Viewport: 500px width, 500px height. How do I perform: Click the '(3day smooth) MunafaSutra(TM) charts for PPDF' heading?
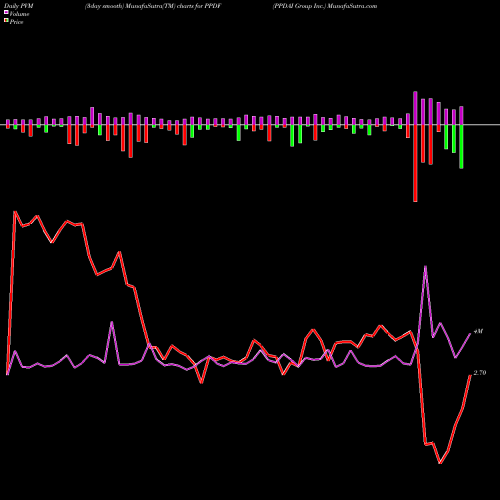tap(153, 6)
